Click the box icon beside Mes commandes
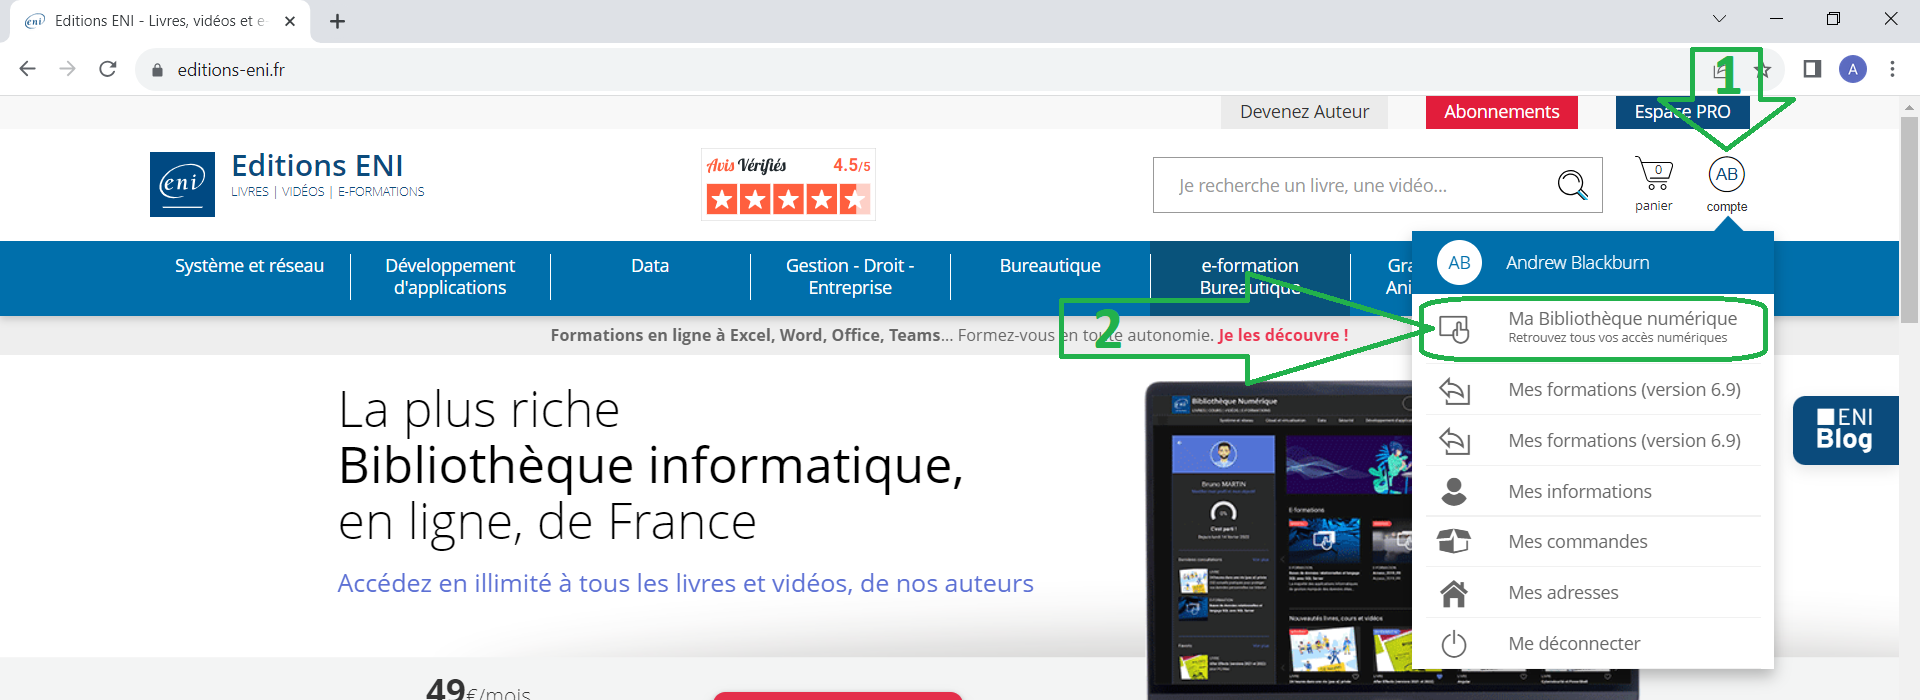Viewport: 1920px width, 700px height. [1454, 542]
